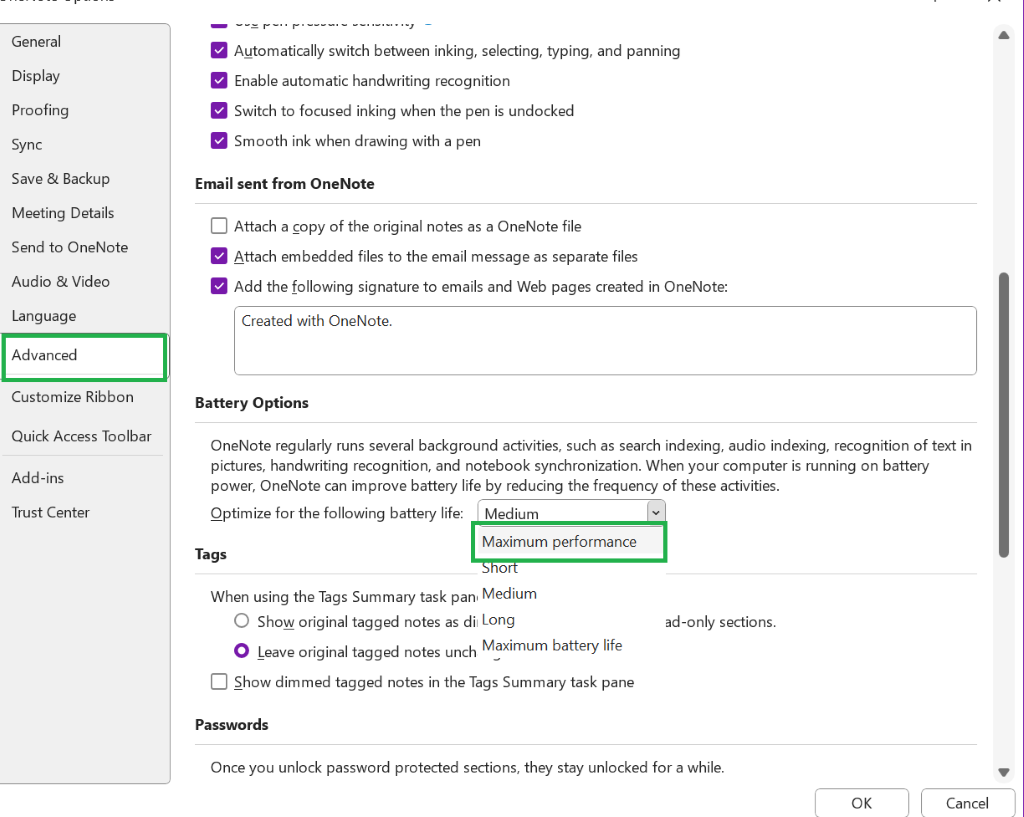1024x817 pixels.
Task: Click the scrollbar down arrow
Action: 1004,773
